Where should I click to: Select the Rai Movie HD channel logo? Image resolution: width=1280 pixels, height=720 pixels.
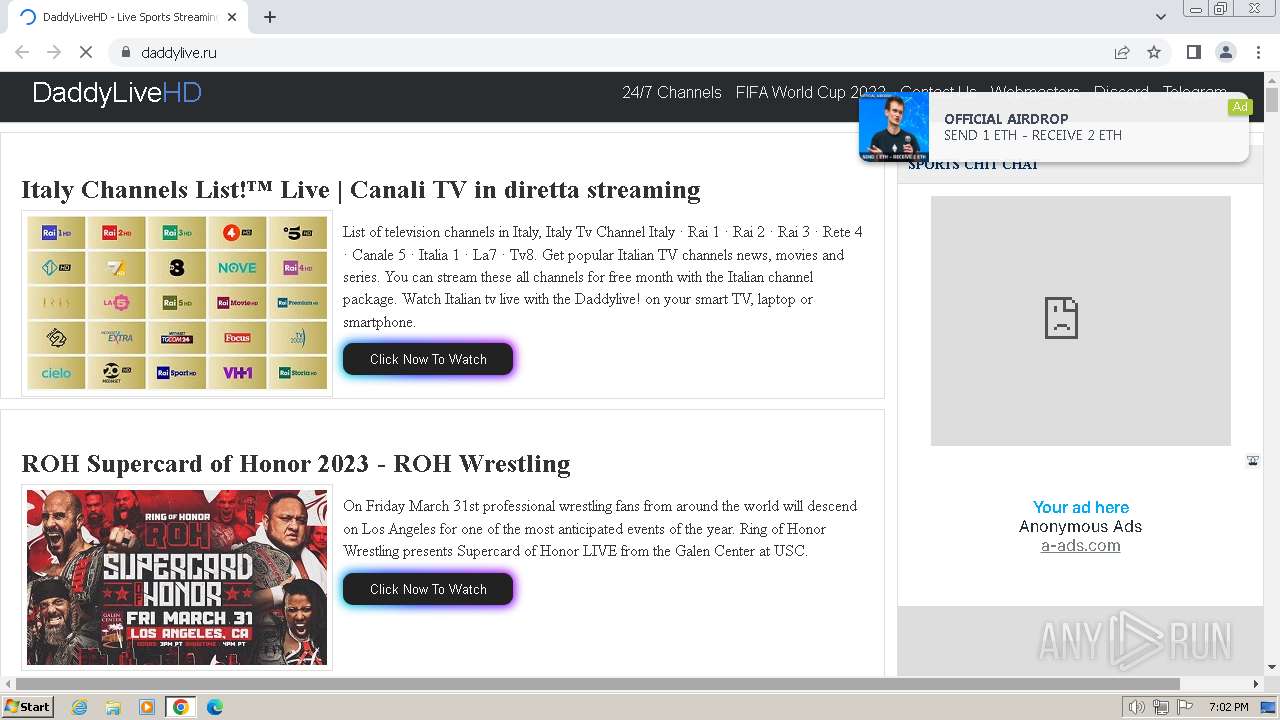[237, 303]
